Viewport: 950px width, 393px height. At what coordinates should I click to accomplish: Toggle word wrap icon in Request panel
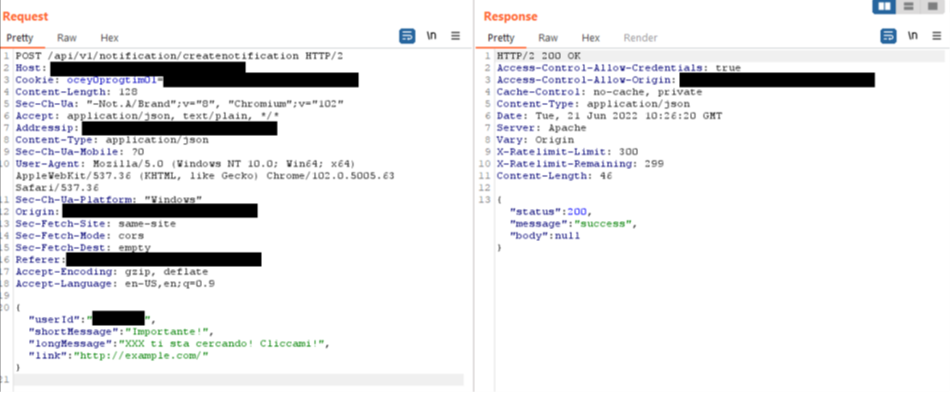[407, 36]
